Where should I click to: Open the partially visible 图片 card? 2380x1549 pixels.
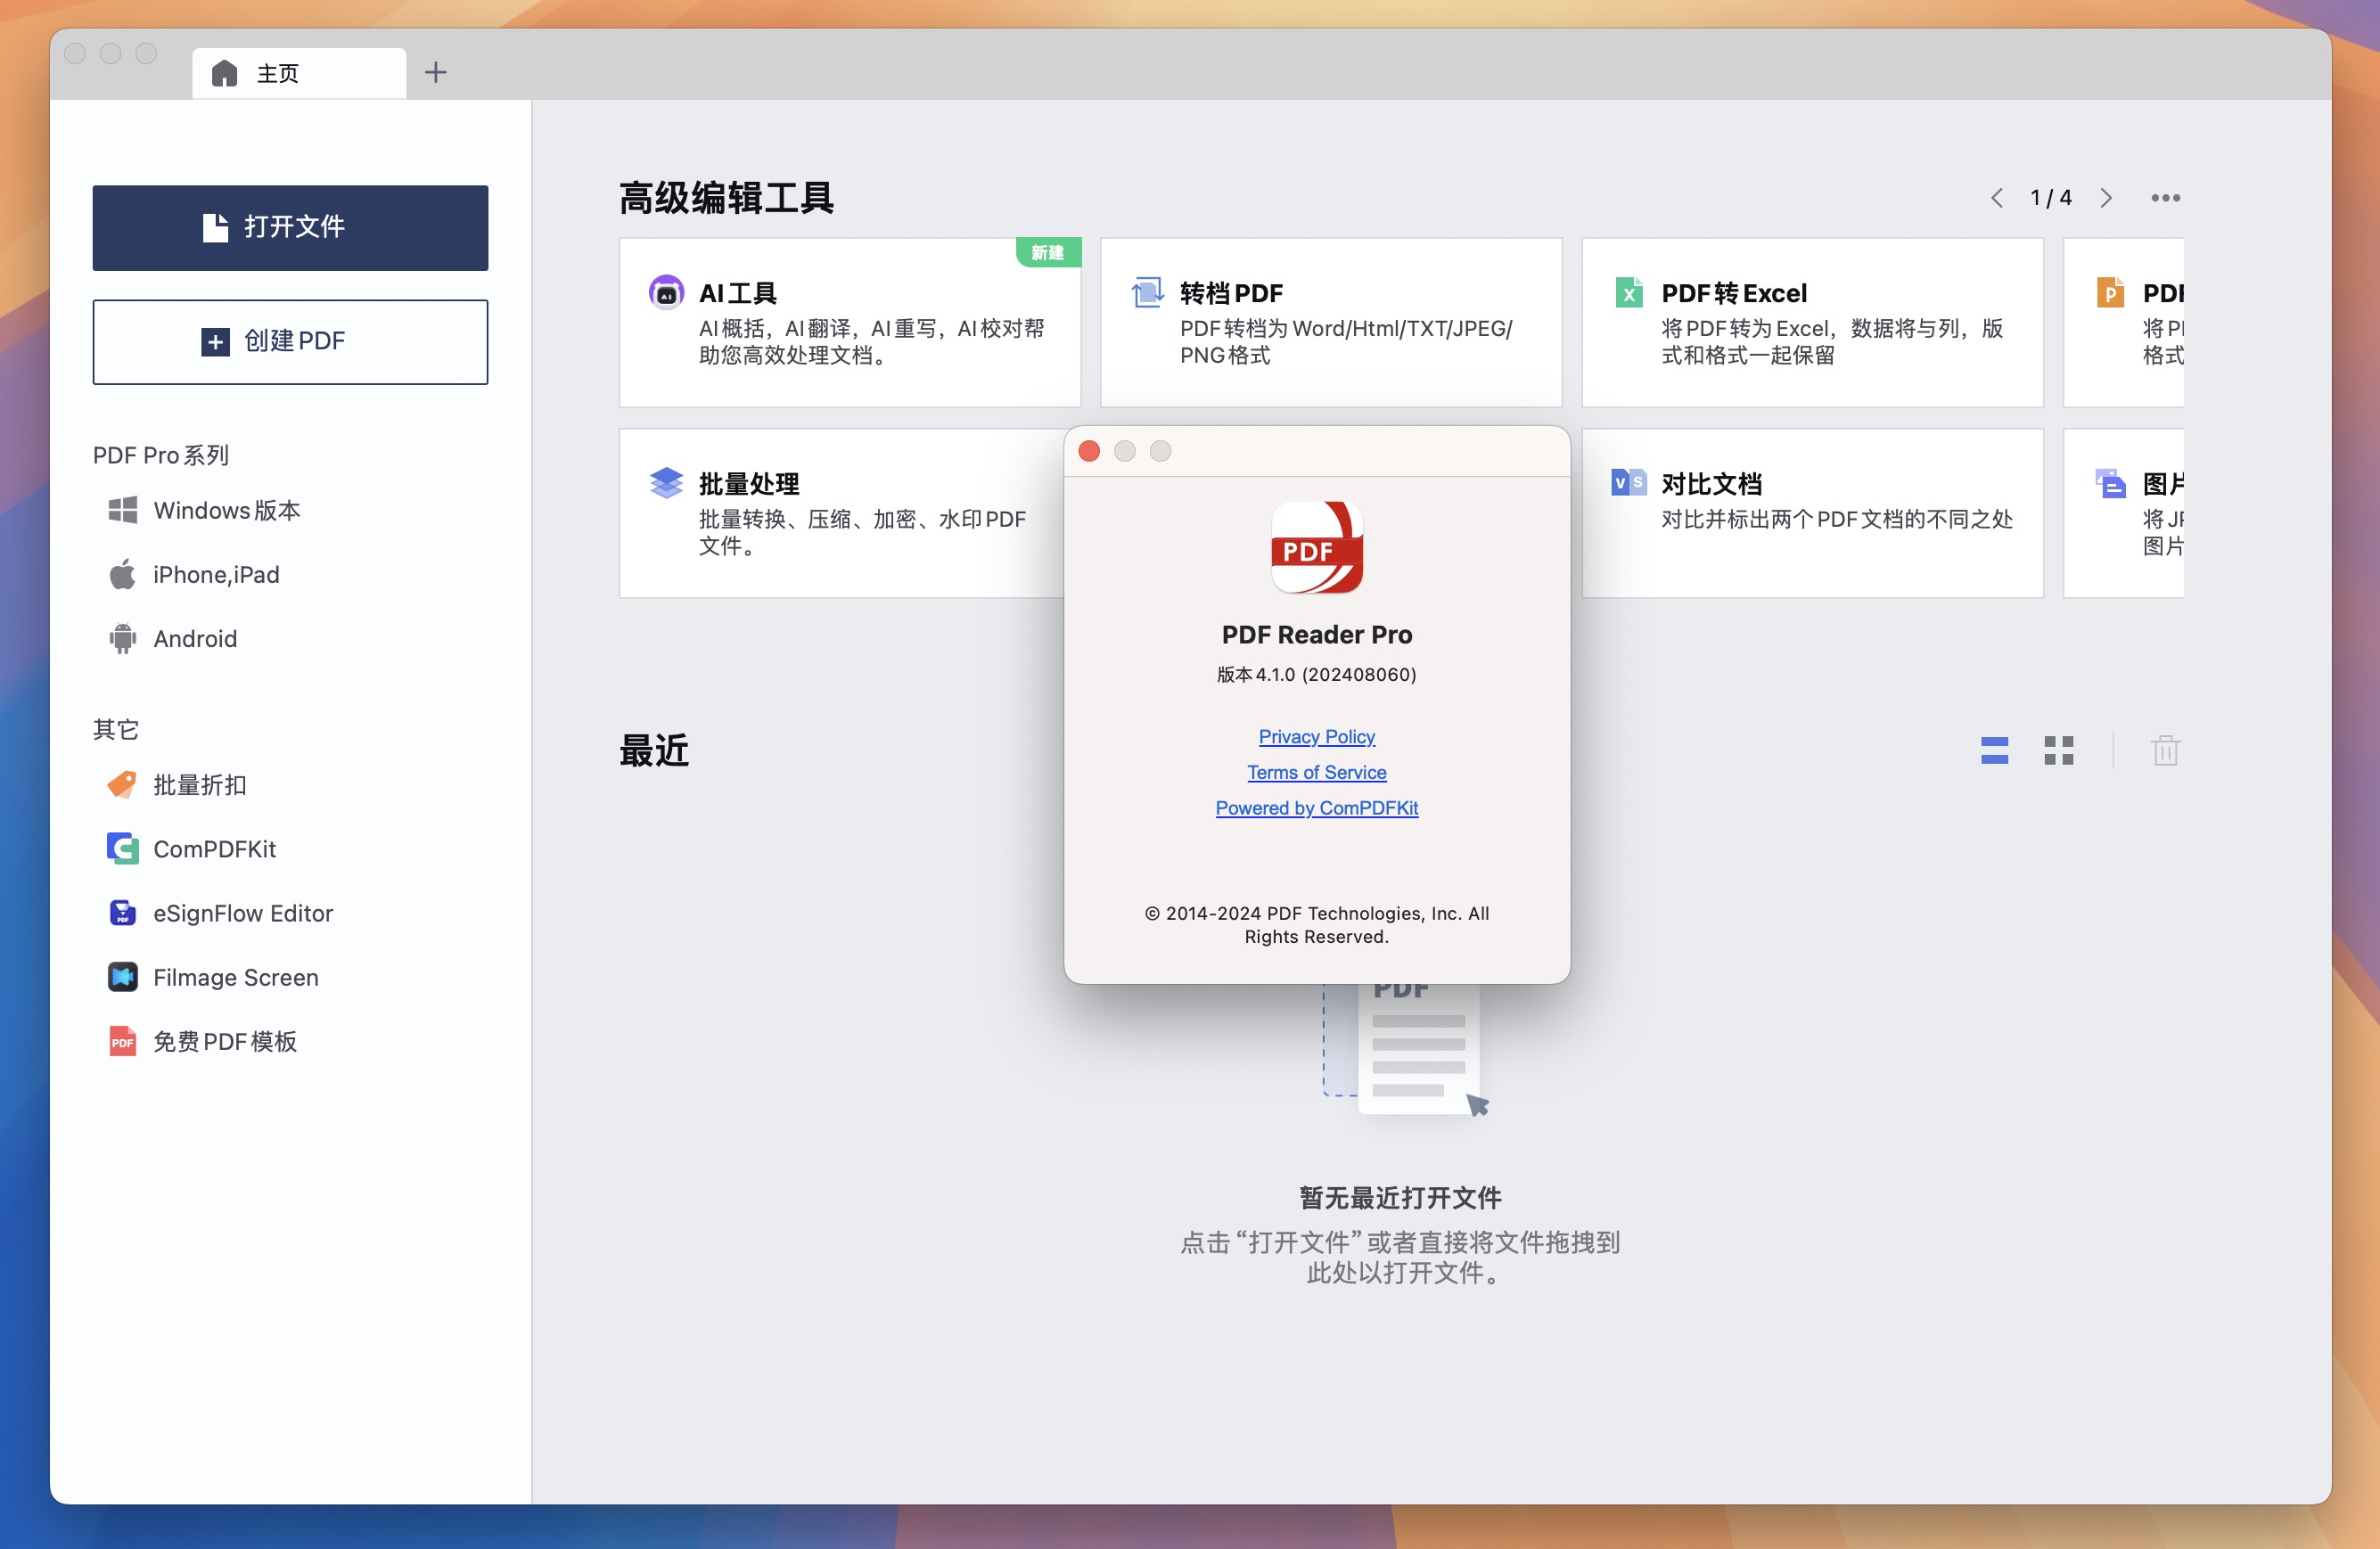2123,513
